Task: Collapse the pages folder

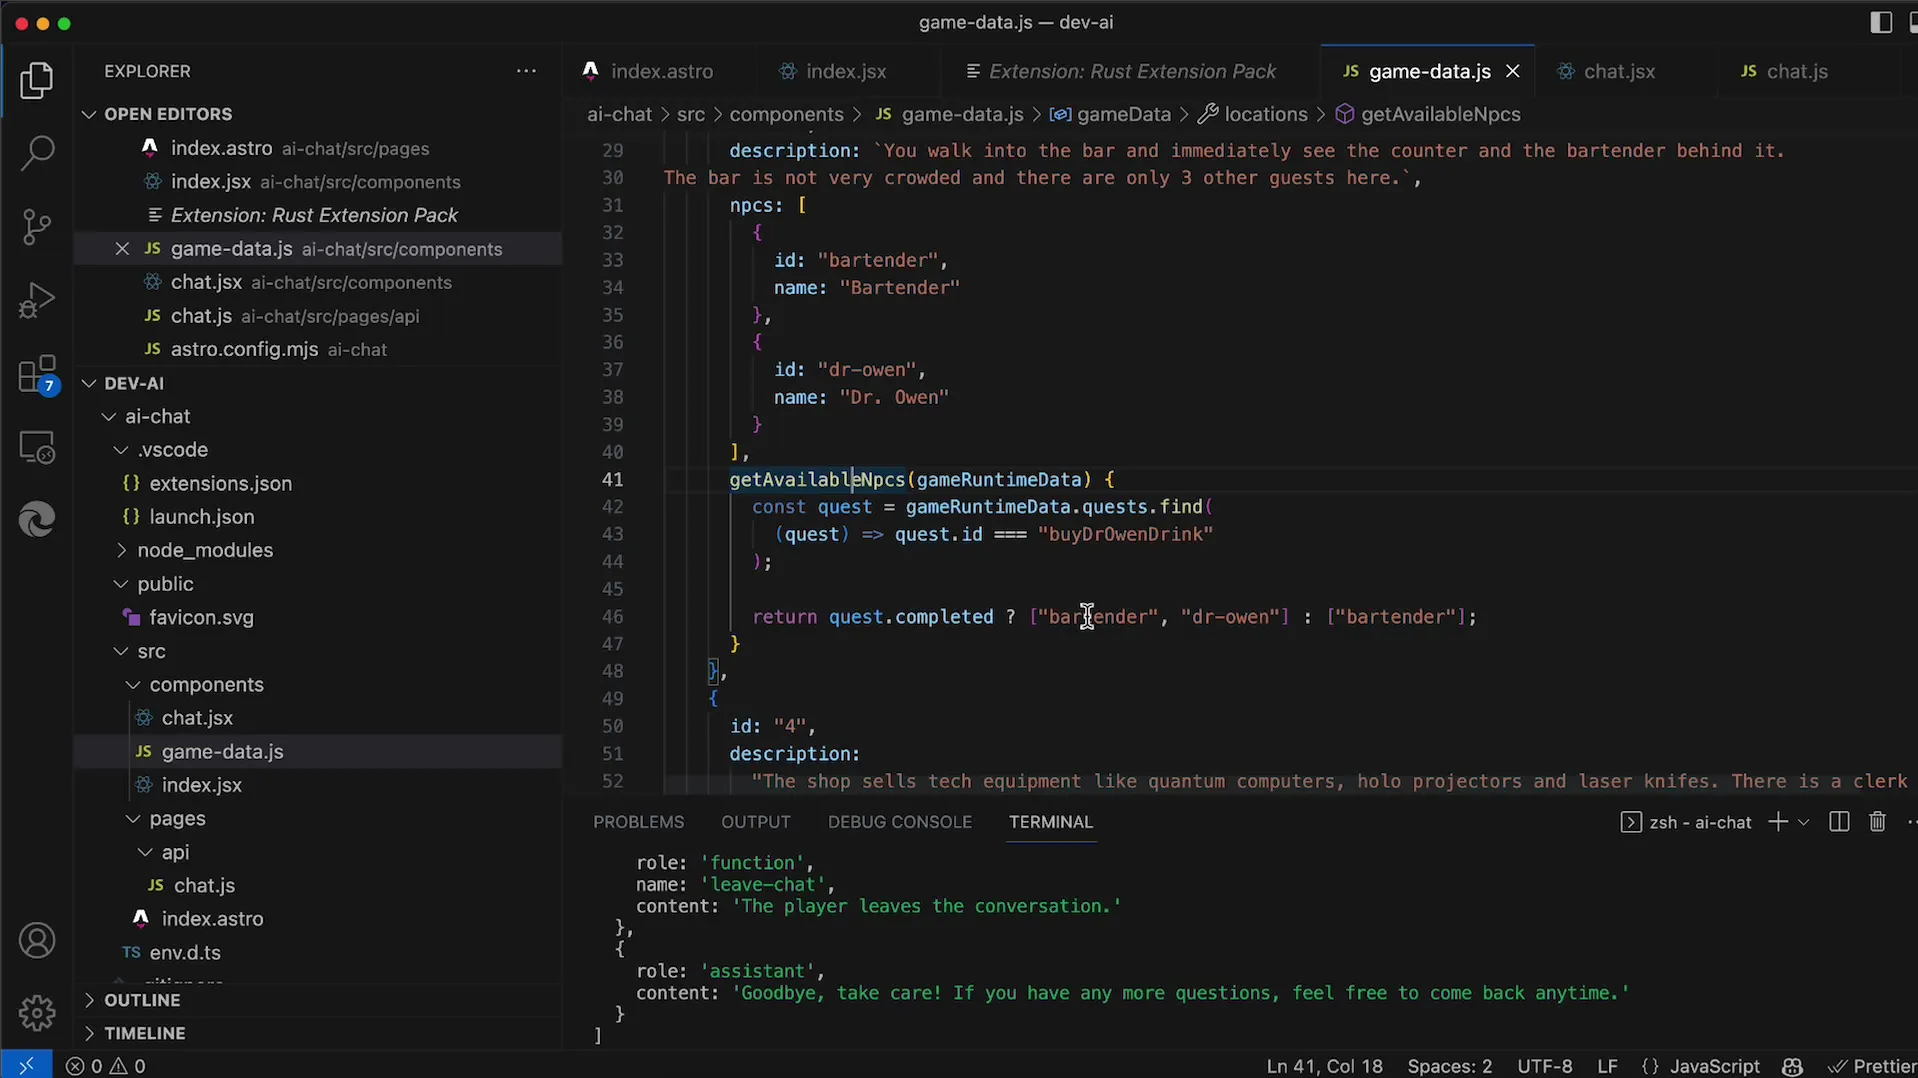Action: 133,819
